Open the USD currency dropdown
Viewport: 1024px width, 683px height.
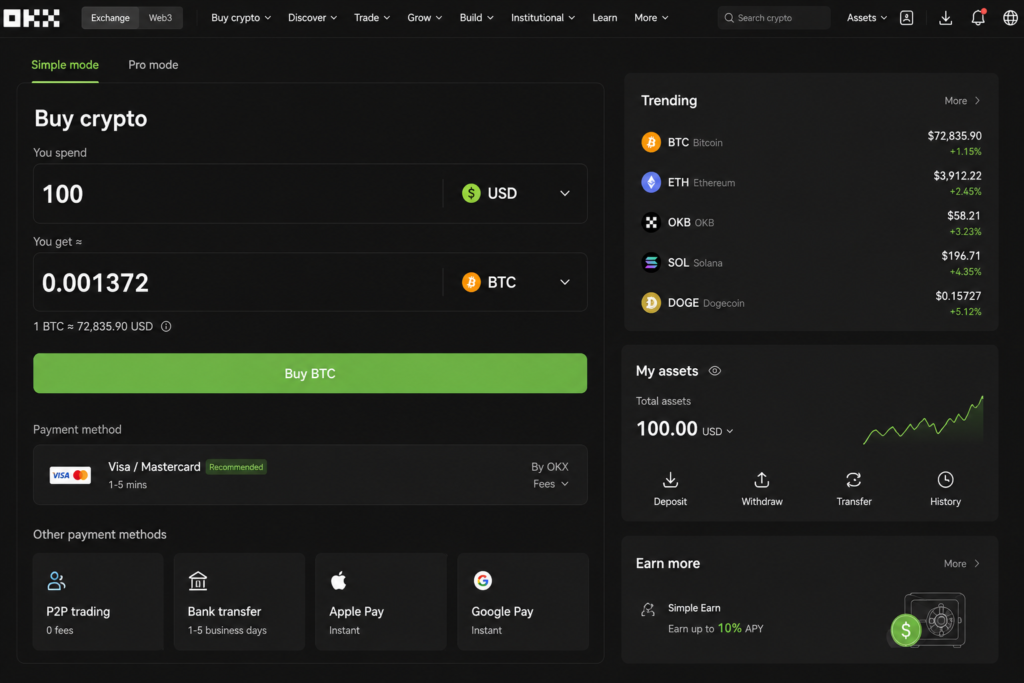(x=516, y=193)
